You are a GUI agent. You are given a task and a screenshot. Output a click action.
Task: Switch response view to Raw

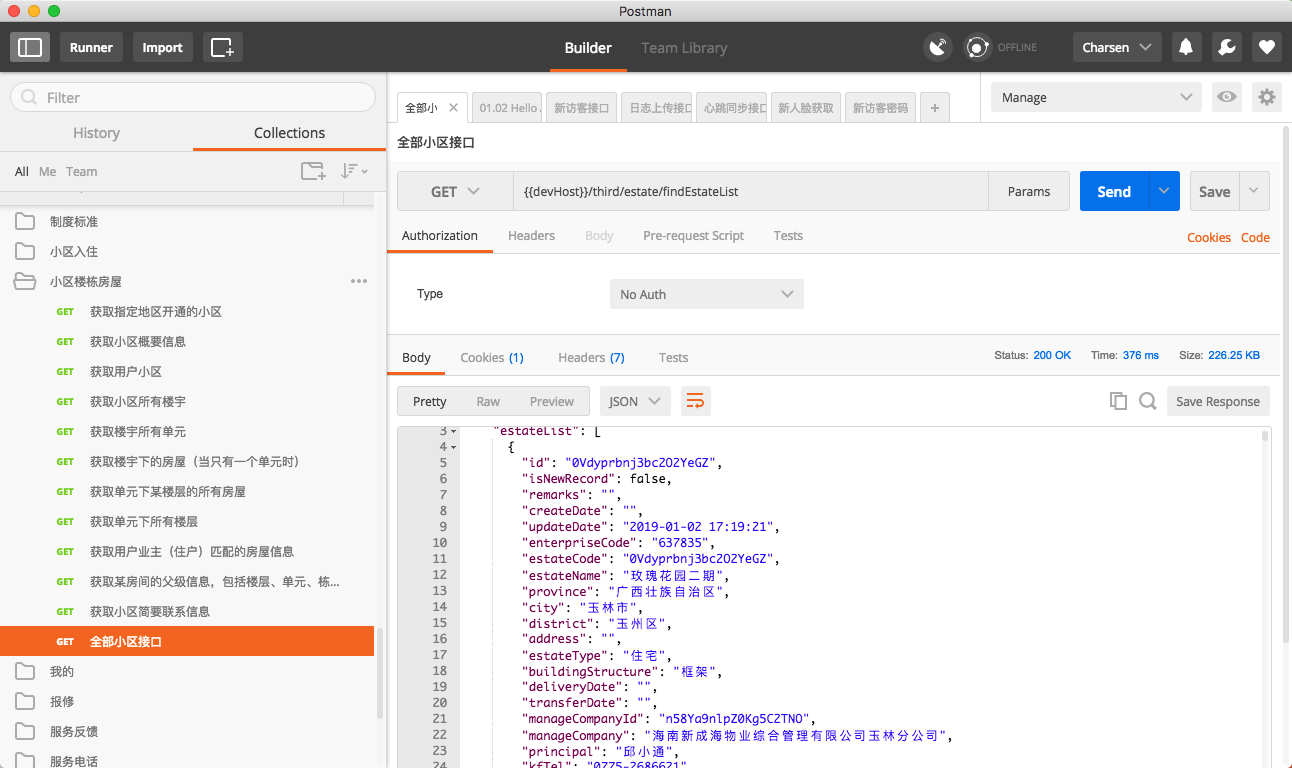488,401
